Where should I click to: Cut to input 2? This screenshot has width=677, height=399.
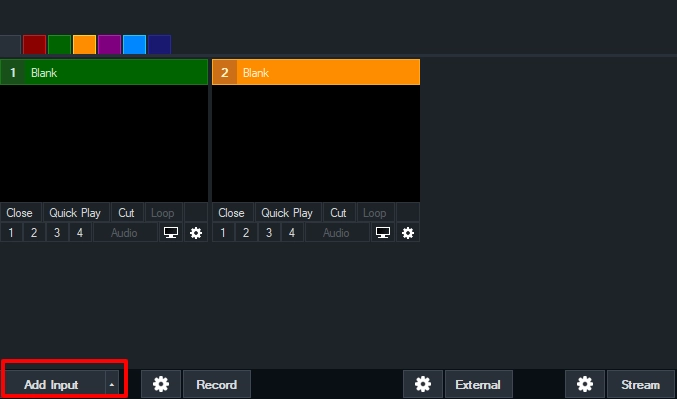click(x=339, y=213)
